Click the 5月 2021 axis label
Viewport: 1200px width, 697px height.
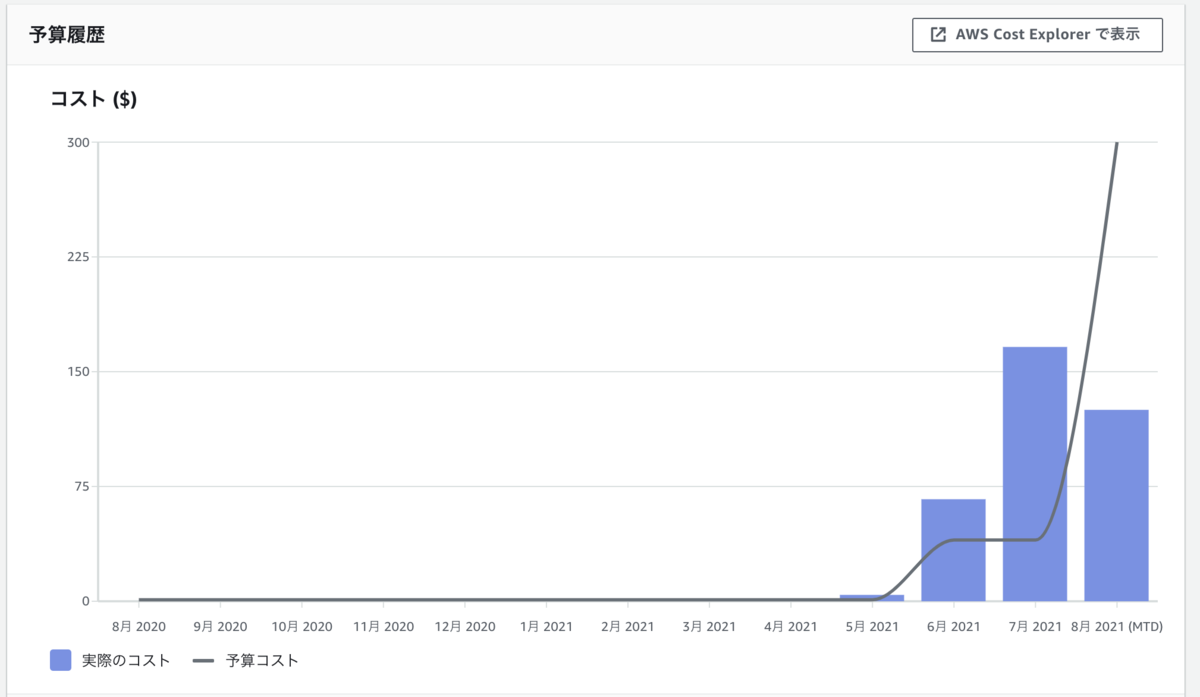pos(872,627)
